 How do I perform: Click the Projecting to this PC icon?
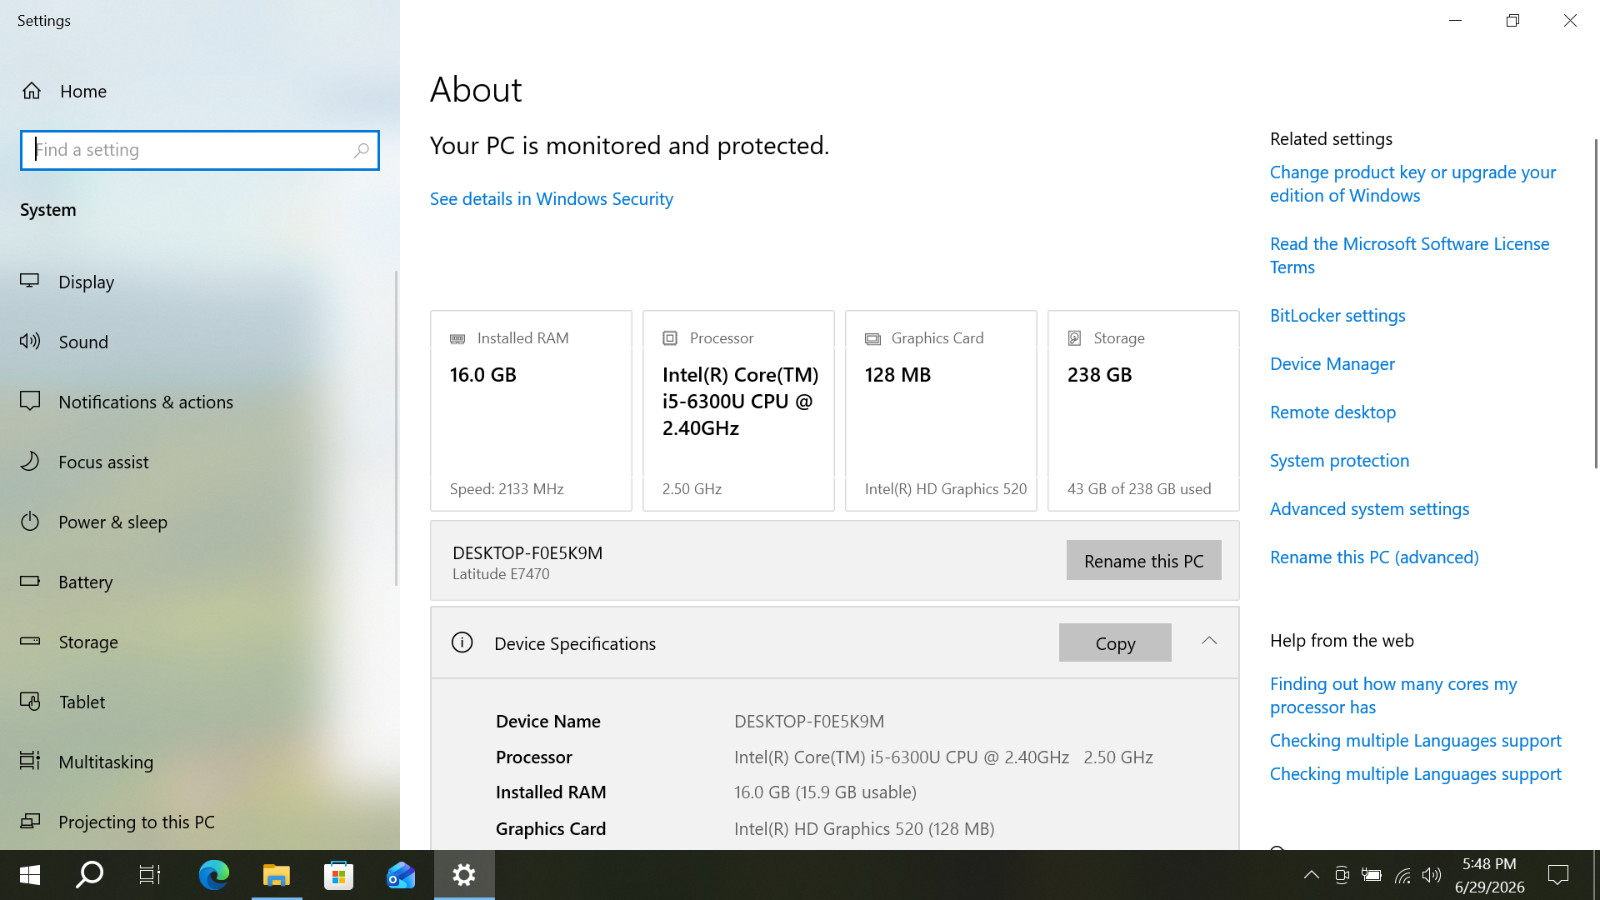tap(30, 821)
